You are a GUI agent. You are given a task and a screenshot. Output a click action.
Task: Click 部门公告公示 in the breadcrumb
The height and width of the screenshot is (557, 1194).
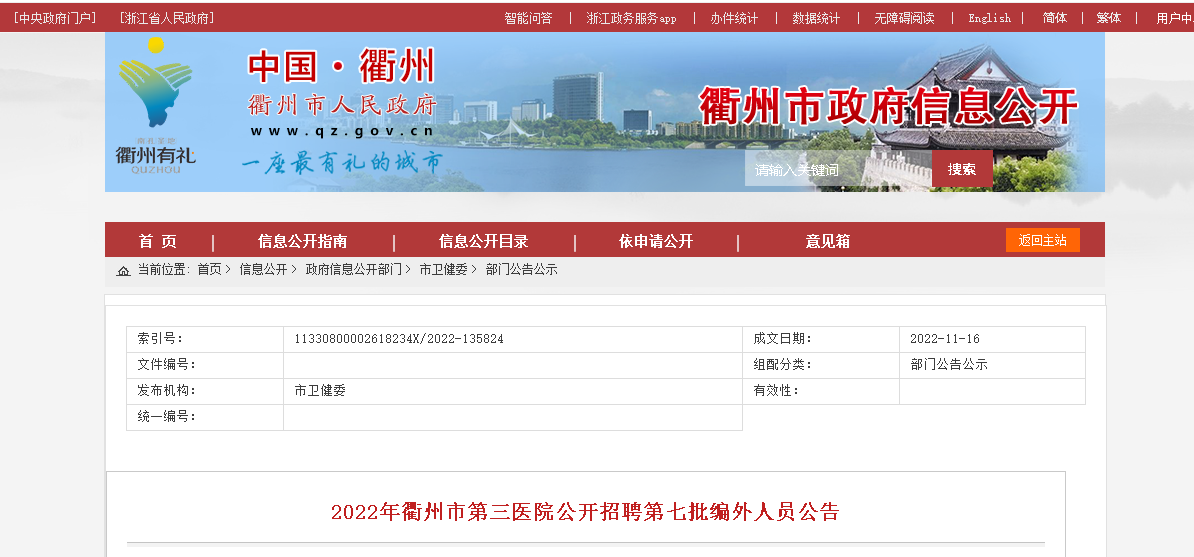(522, 270)
